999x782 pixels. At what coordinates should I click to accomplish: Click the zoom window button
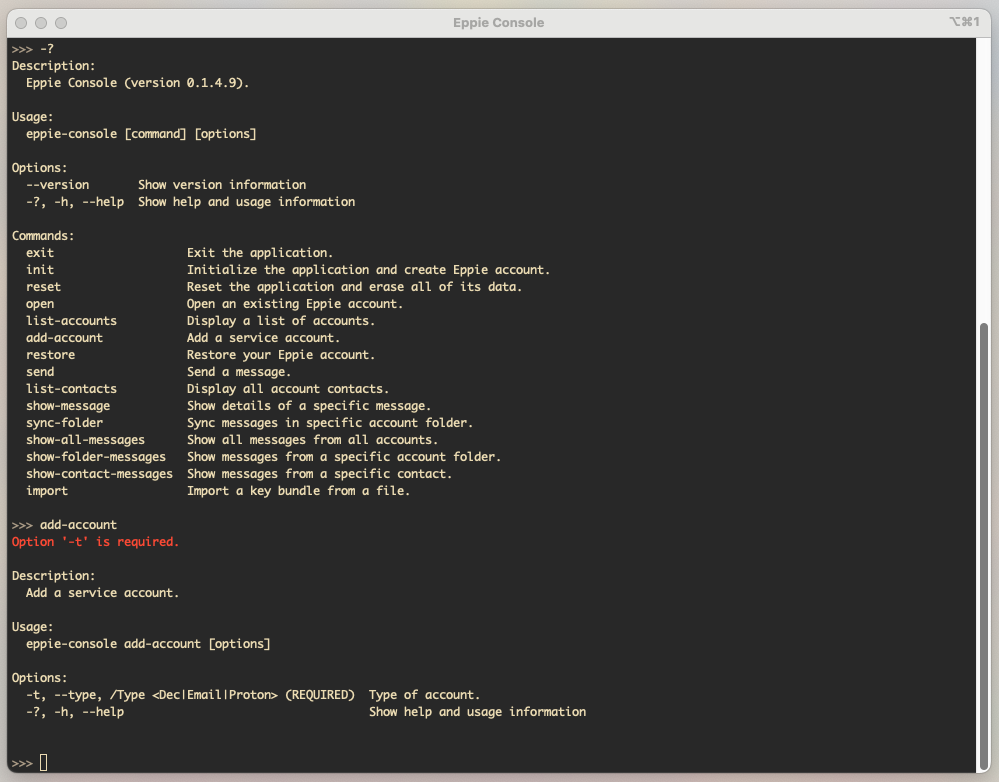pyautogui.click(x=61, y=23)
